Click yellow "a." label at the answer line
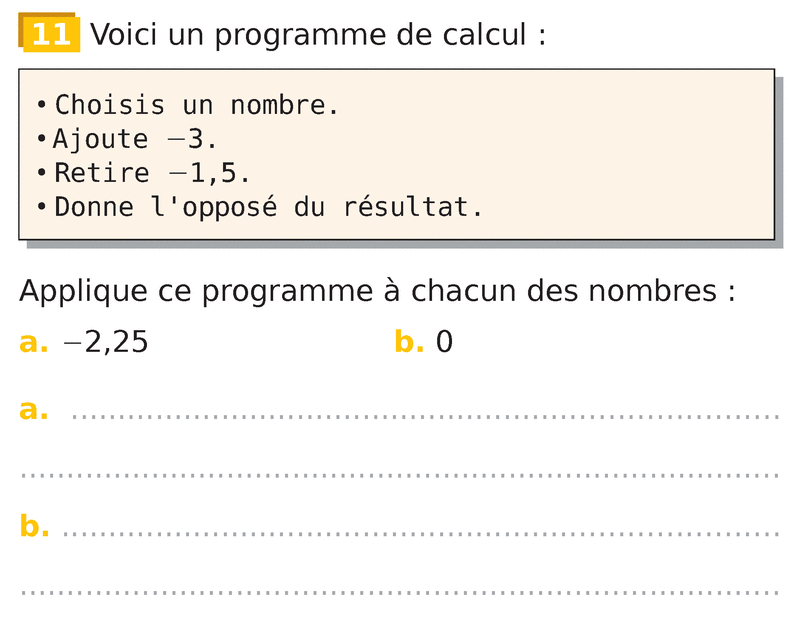803x617 pixels. pyautogui.click(x=33, y=409)
